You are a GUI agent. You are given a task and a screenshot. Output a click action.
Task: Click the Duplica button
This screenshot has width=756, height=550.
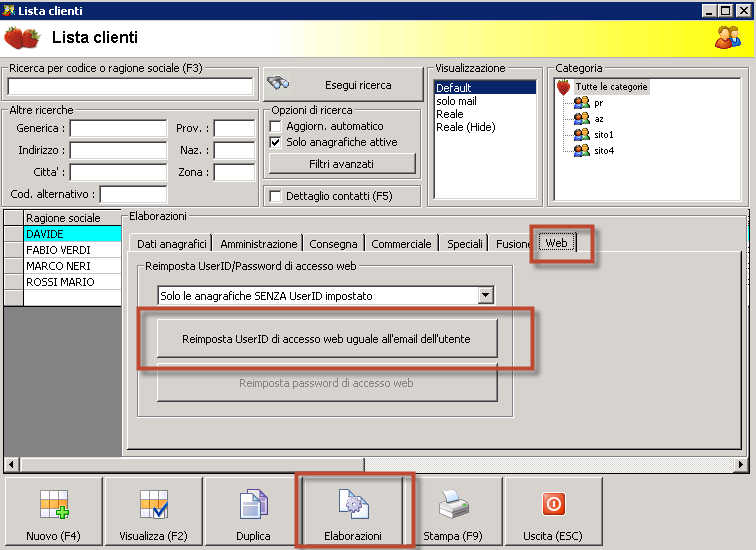(x=253, y=511)
